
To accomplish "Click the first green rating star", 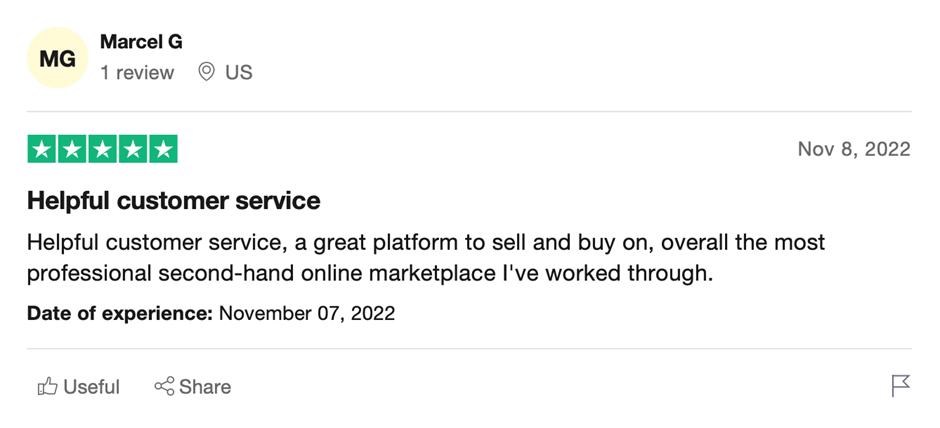I will (x=42, y=149).
